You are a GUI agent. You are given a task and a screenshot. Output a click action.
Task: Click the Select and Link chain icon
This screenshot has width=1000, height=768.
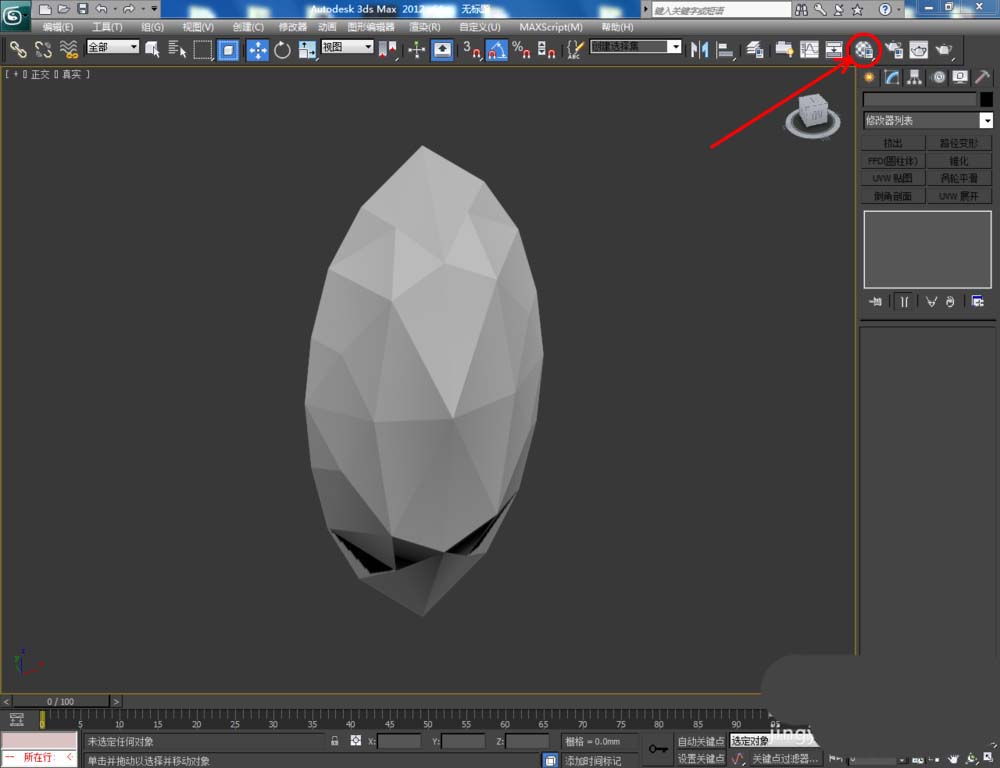tap(18, 49)
